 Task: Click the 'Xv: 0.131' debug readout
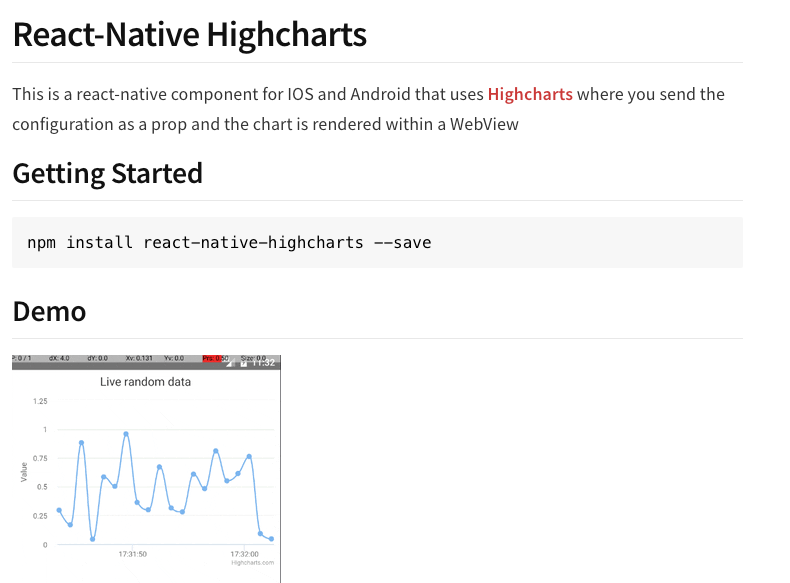pos(139,358)
